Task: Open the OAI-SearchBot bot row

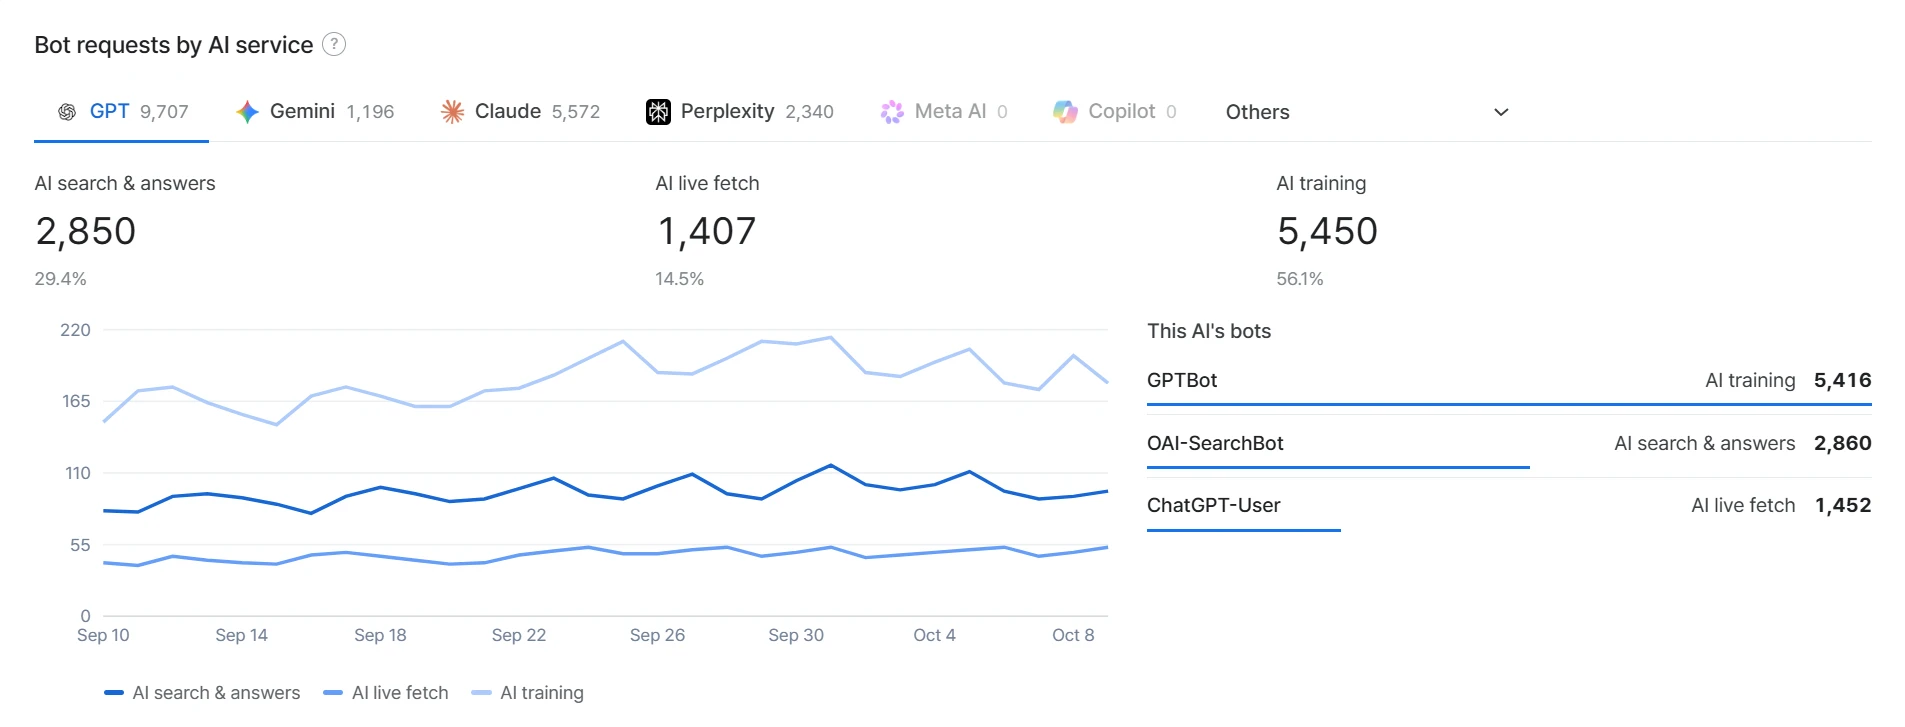Action: coord(1509,444)
